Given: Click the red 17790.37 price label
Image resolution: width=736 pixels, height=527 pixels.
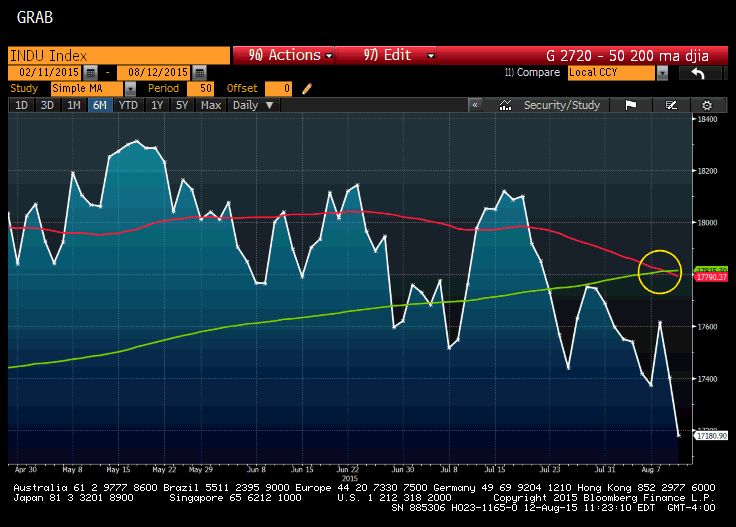Looking at the screenshot, I should pyautogui.click(x=711, y=277).
